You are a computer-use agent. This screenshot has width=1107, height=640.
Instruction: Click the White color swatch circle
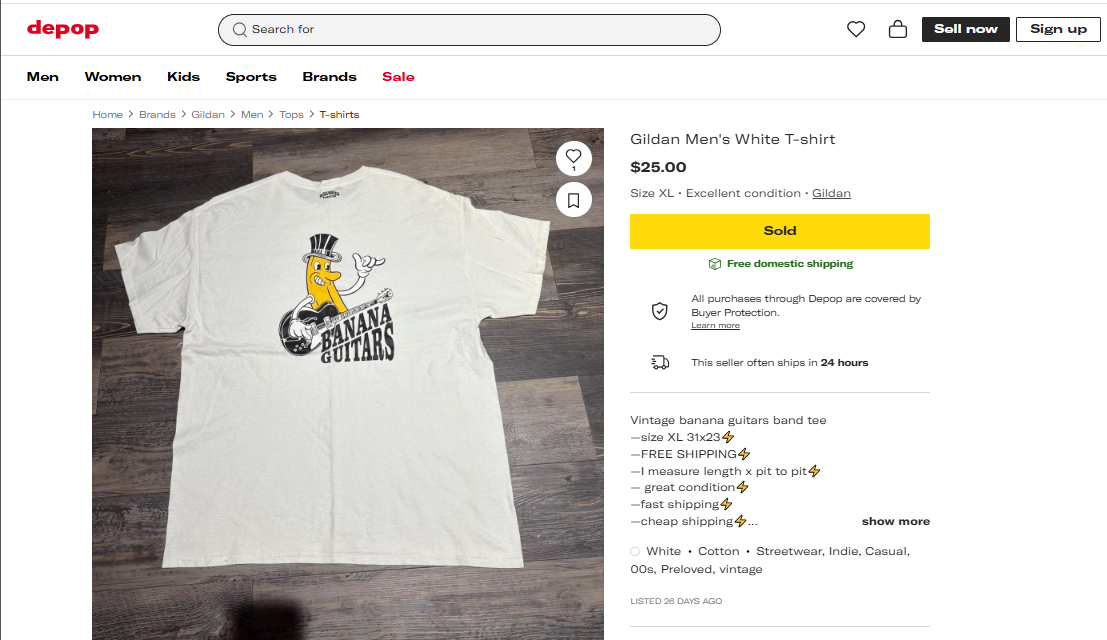point(635,551)
